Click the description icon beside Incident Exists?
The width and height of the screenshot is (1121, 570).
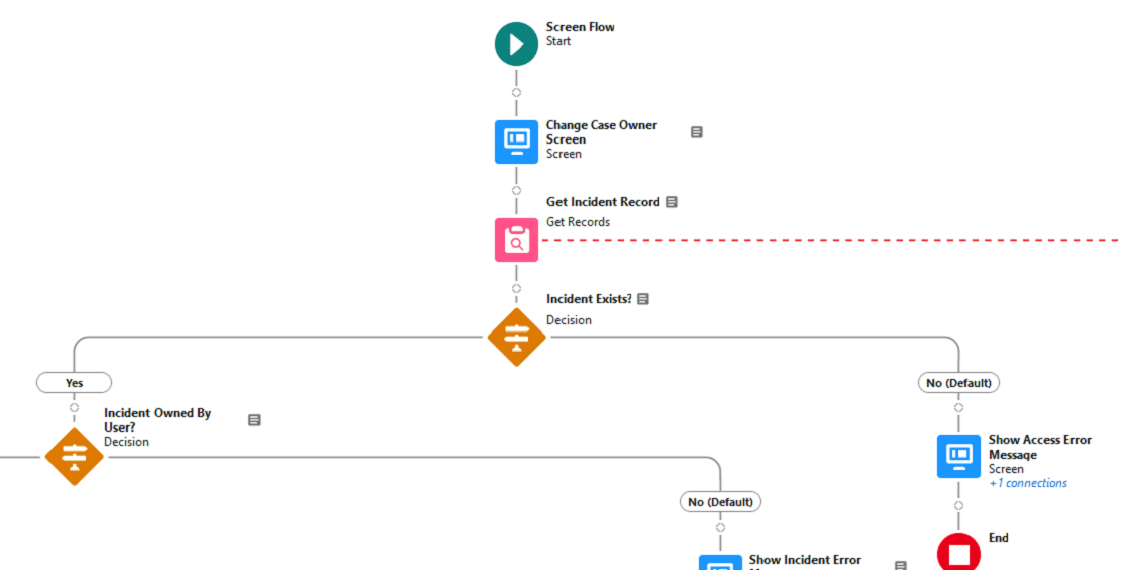pos(643,299)
